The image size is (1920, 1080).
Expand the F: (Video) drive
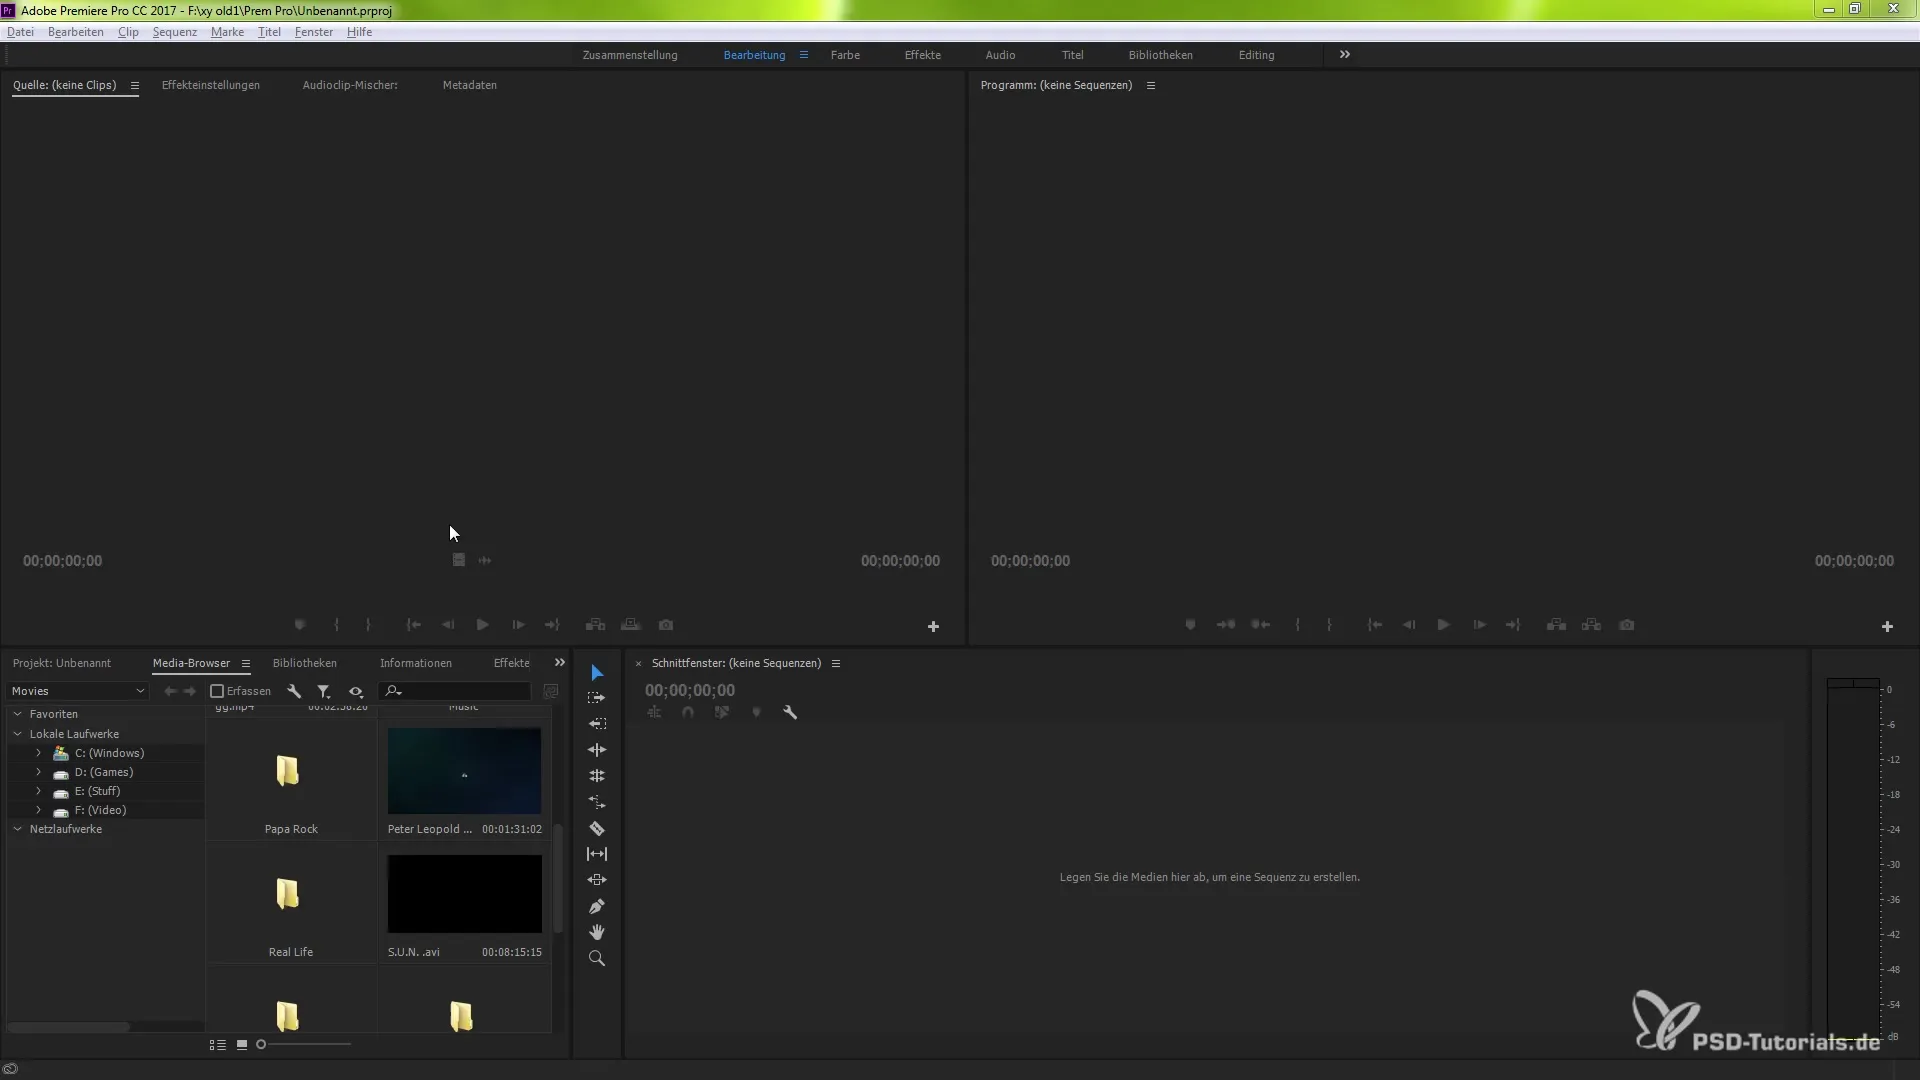click(x=38, y=810)
